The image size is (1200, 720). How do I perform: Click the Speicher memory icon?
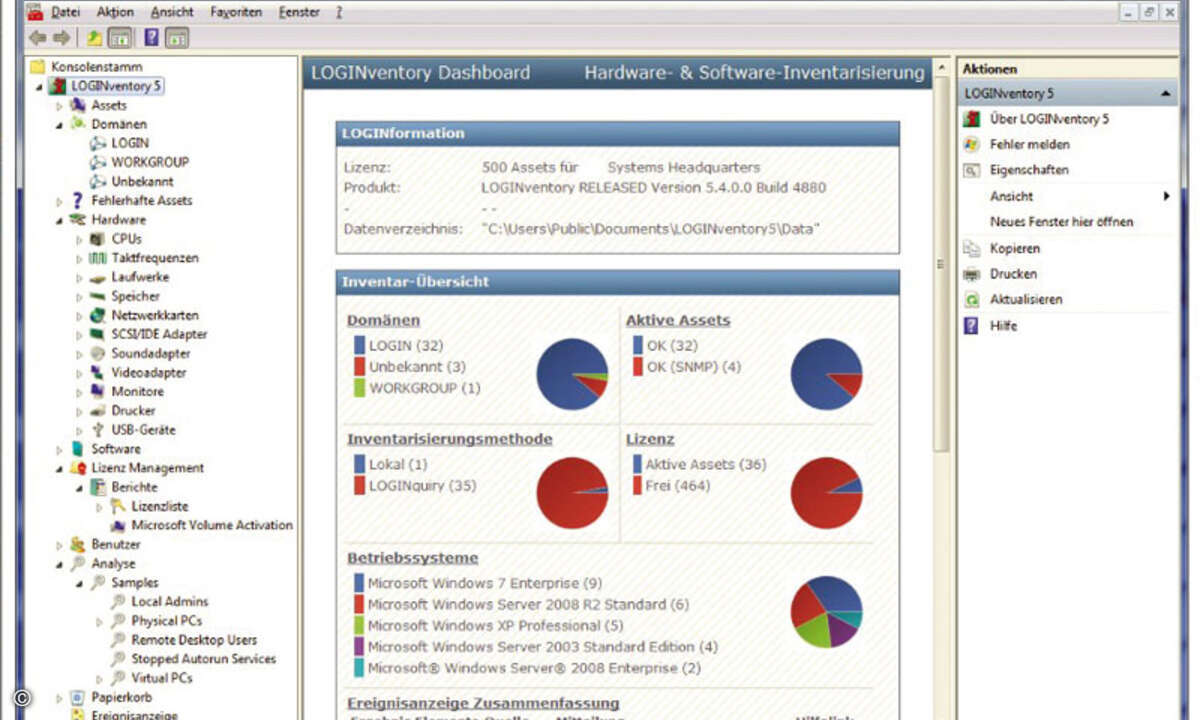pos(97,296)
